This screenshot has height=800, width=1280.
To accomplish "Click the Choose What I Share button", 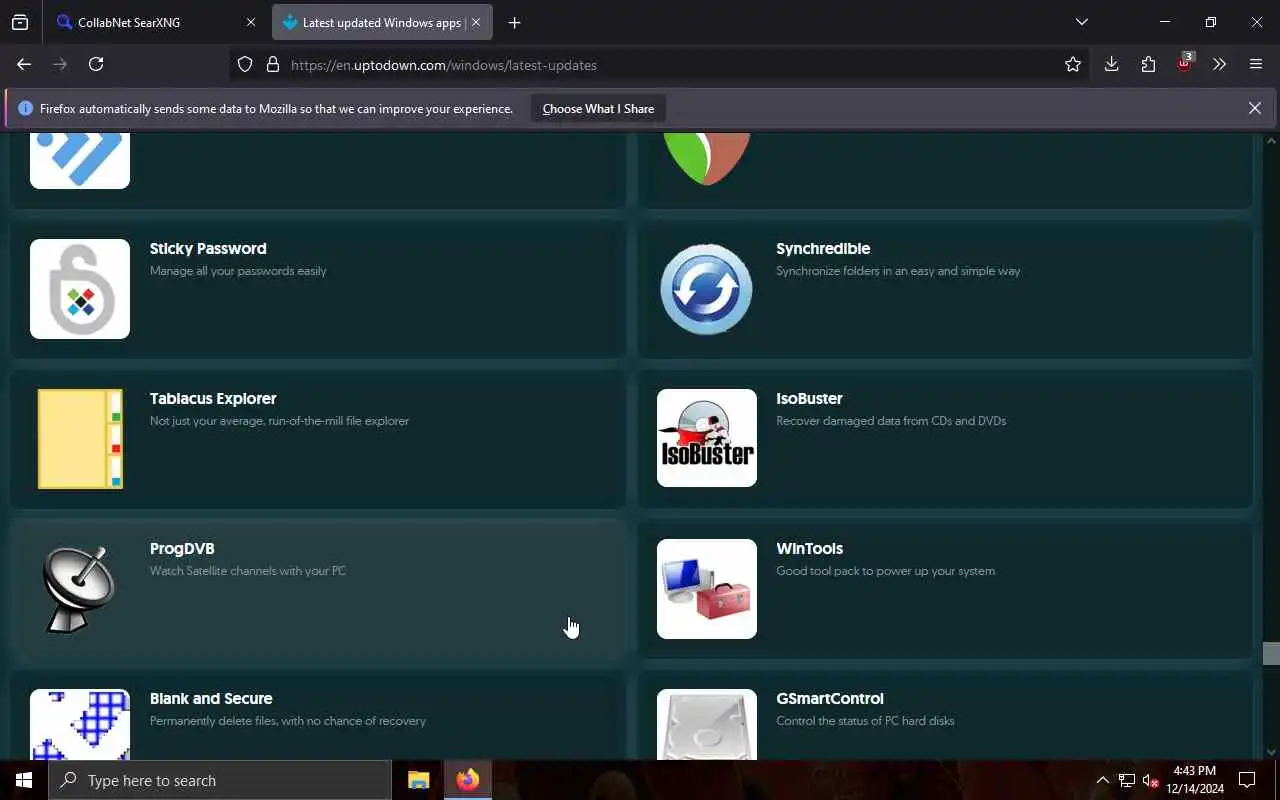I will (598, 109).
